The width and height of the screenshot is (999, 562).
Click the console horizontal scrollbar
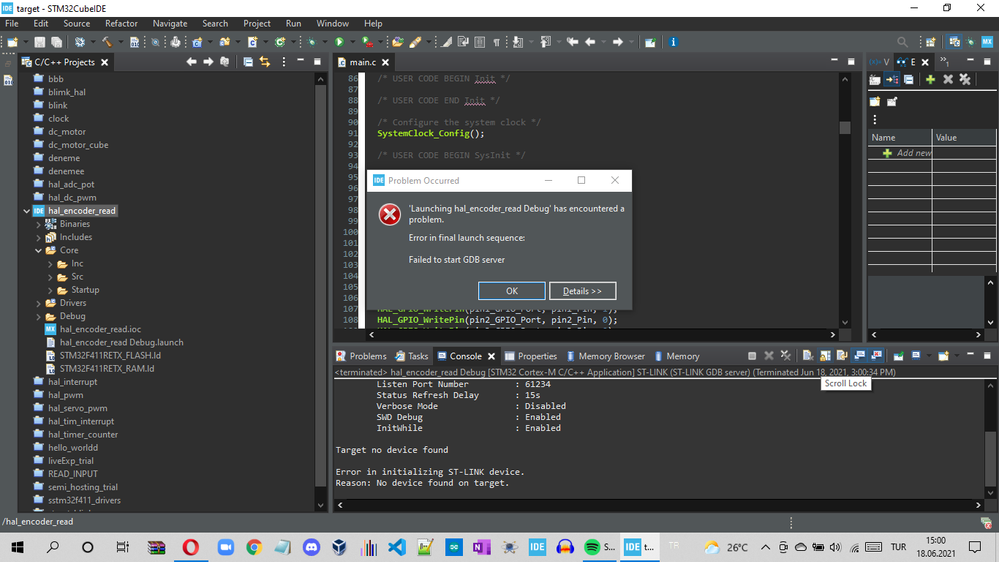click(x=659, y=505)
